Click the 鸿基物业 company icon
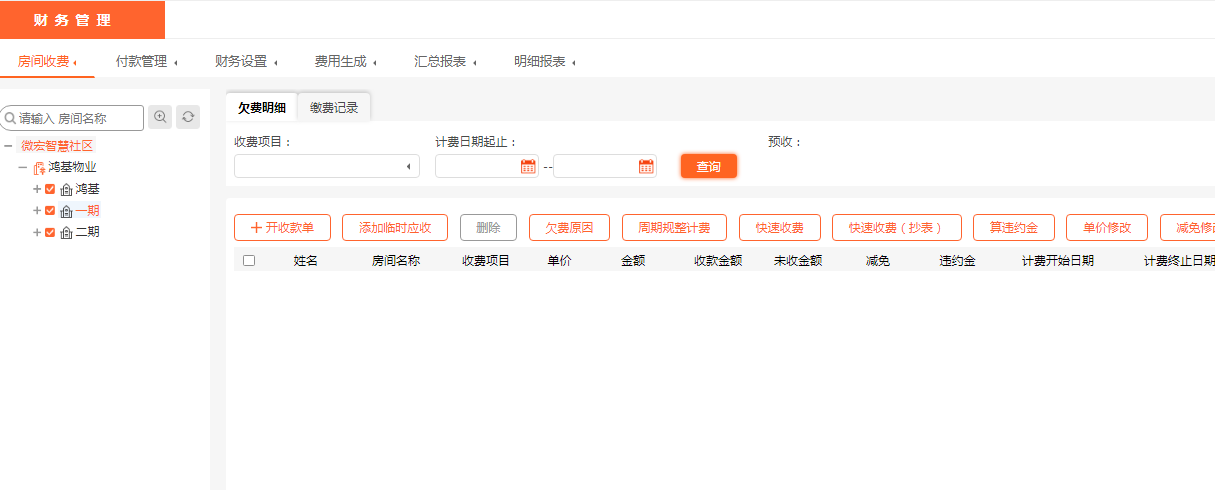 pos(39,168)
